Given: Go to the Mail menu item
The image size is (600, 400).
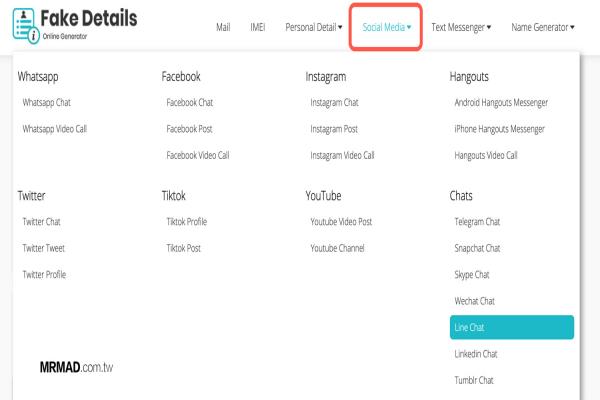Looking at the screenshot, I should (x=223, y=27).
